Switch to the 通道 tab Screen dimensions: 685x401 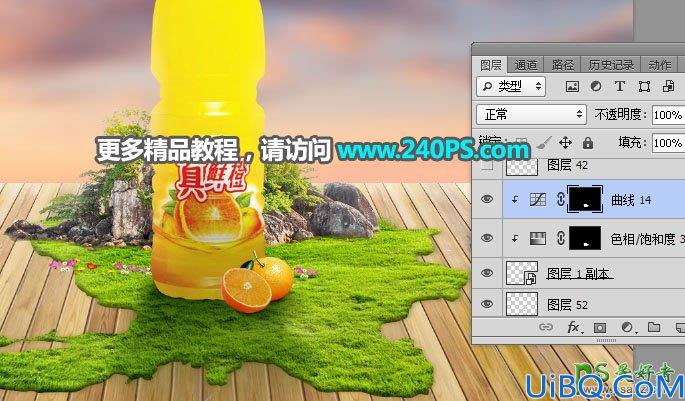[526, 65]
